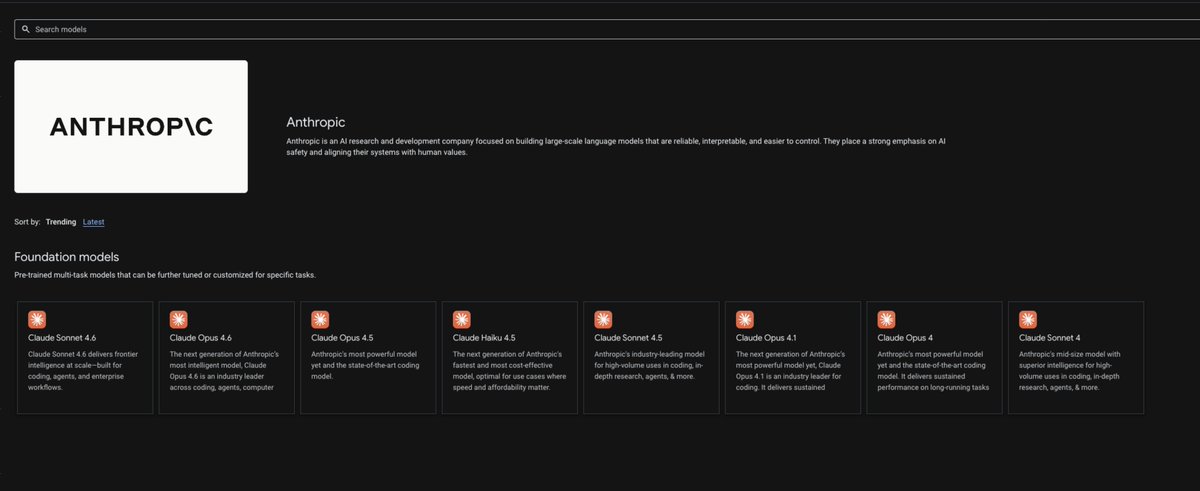Sort models by Trending
This screenshot has width=1200, height=491.
pyautogui.click(x=61, y=222)
